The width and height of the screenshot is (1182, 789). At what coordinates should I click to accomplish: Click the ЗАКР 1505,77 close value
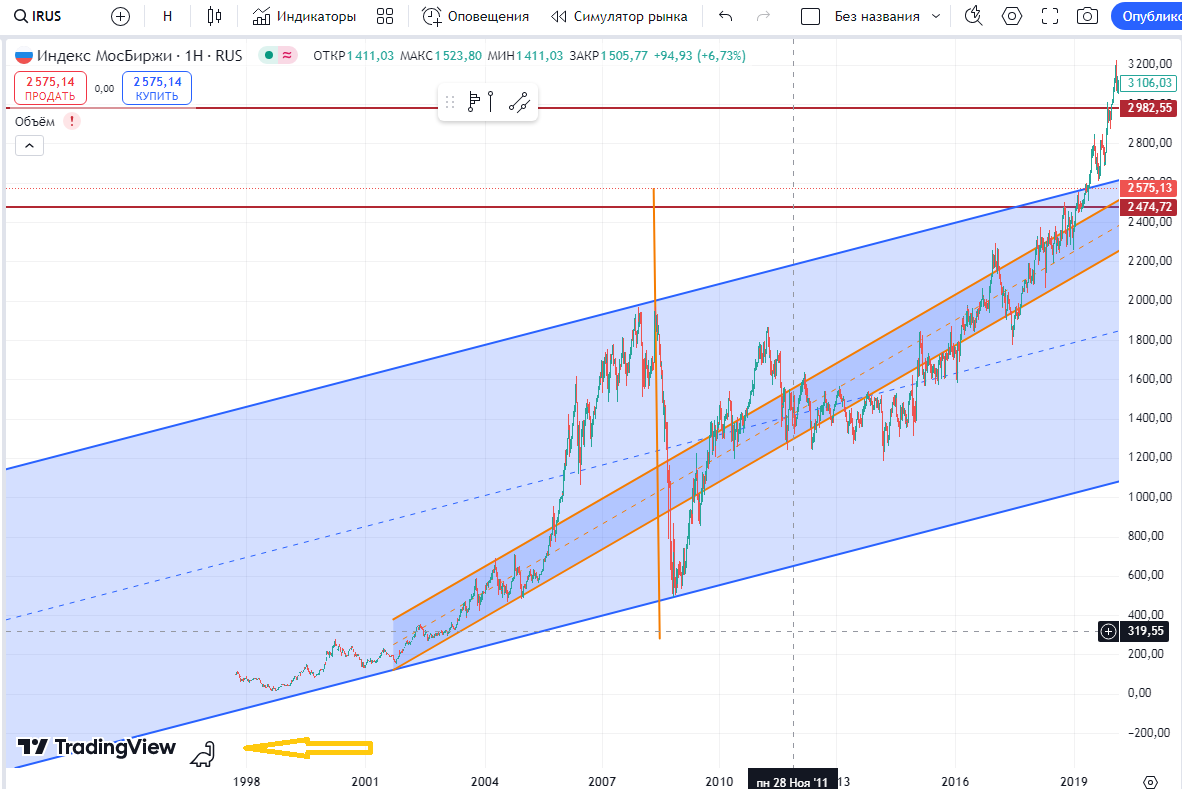pos(609,56)
